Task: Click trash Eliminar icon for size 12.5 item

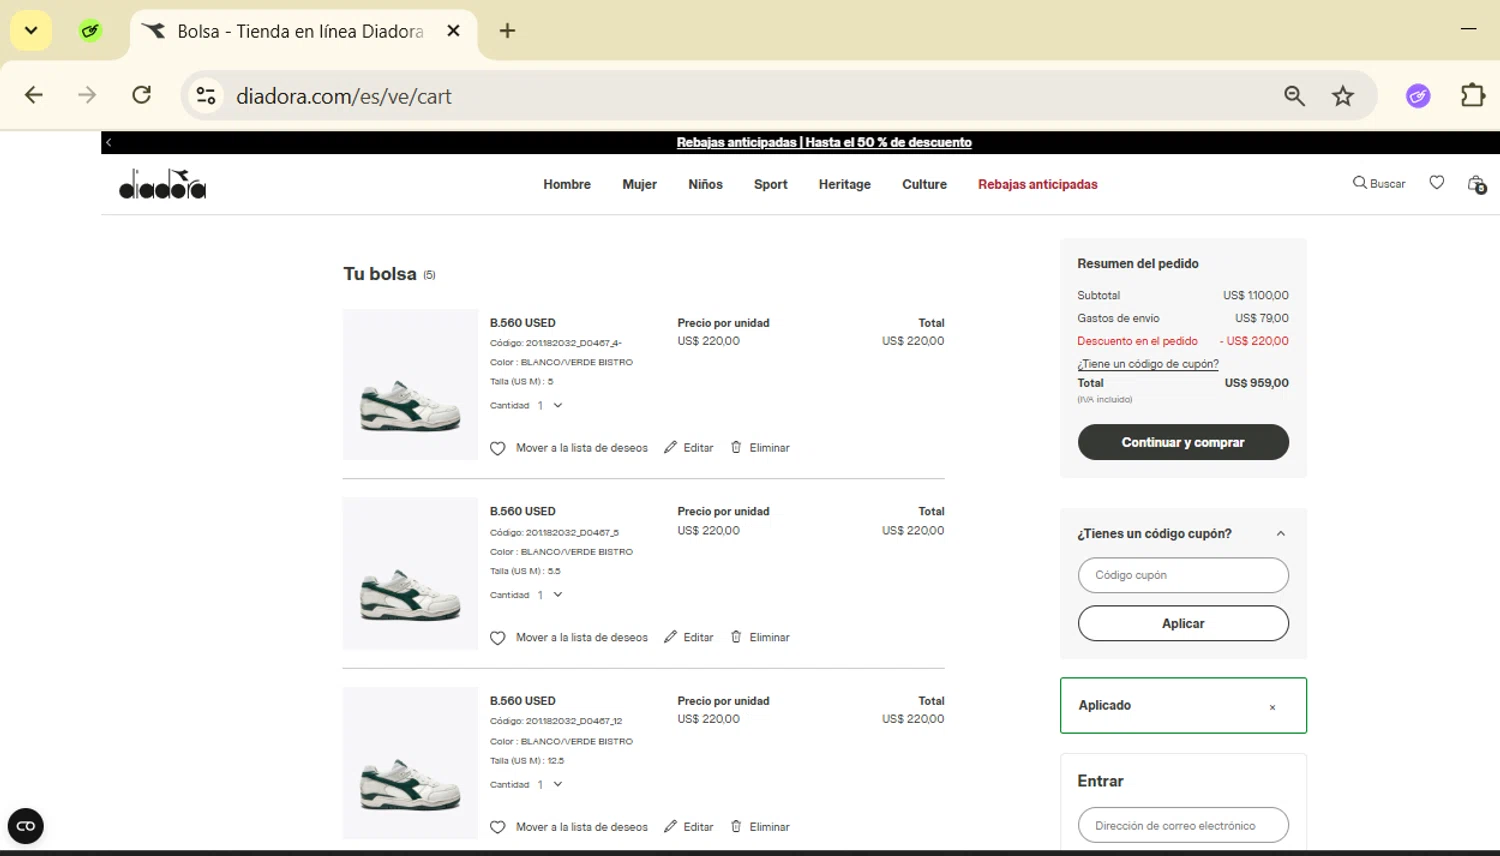Action: tap(736, 826)
